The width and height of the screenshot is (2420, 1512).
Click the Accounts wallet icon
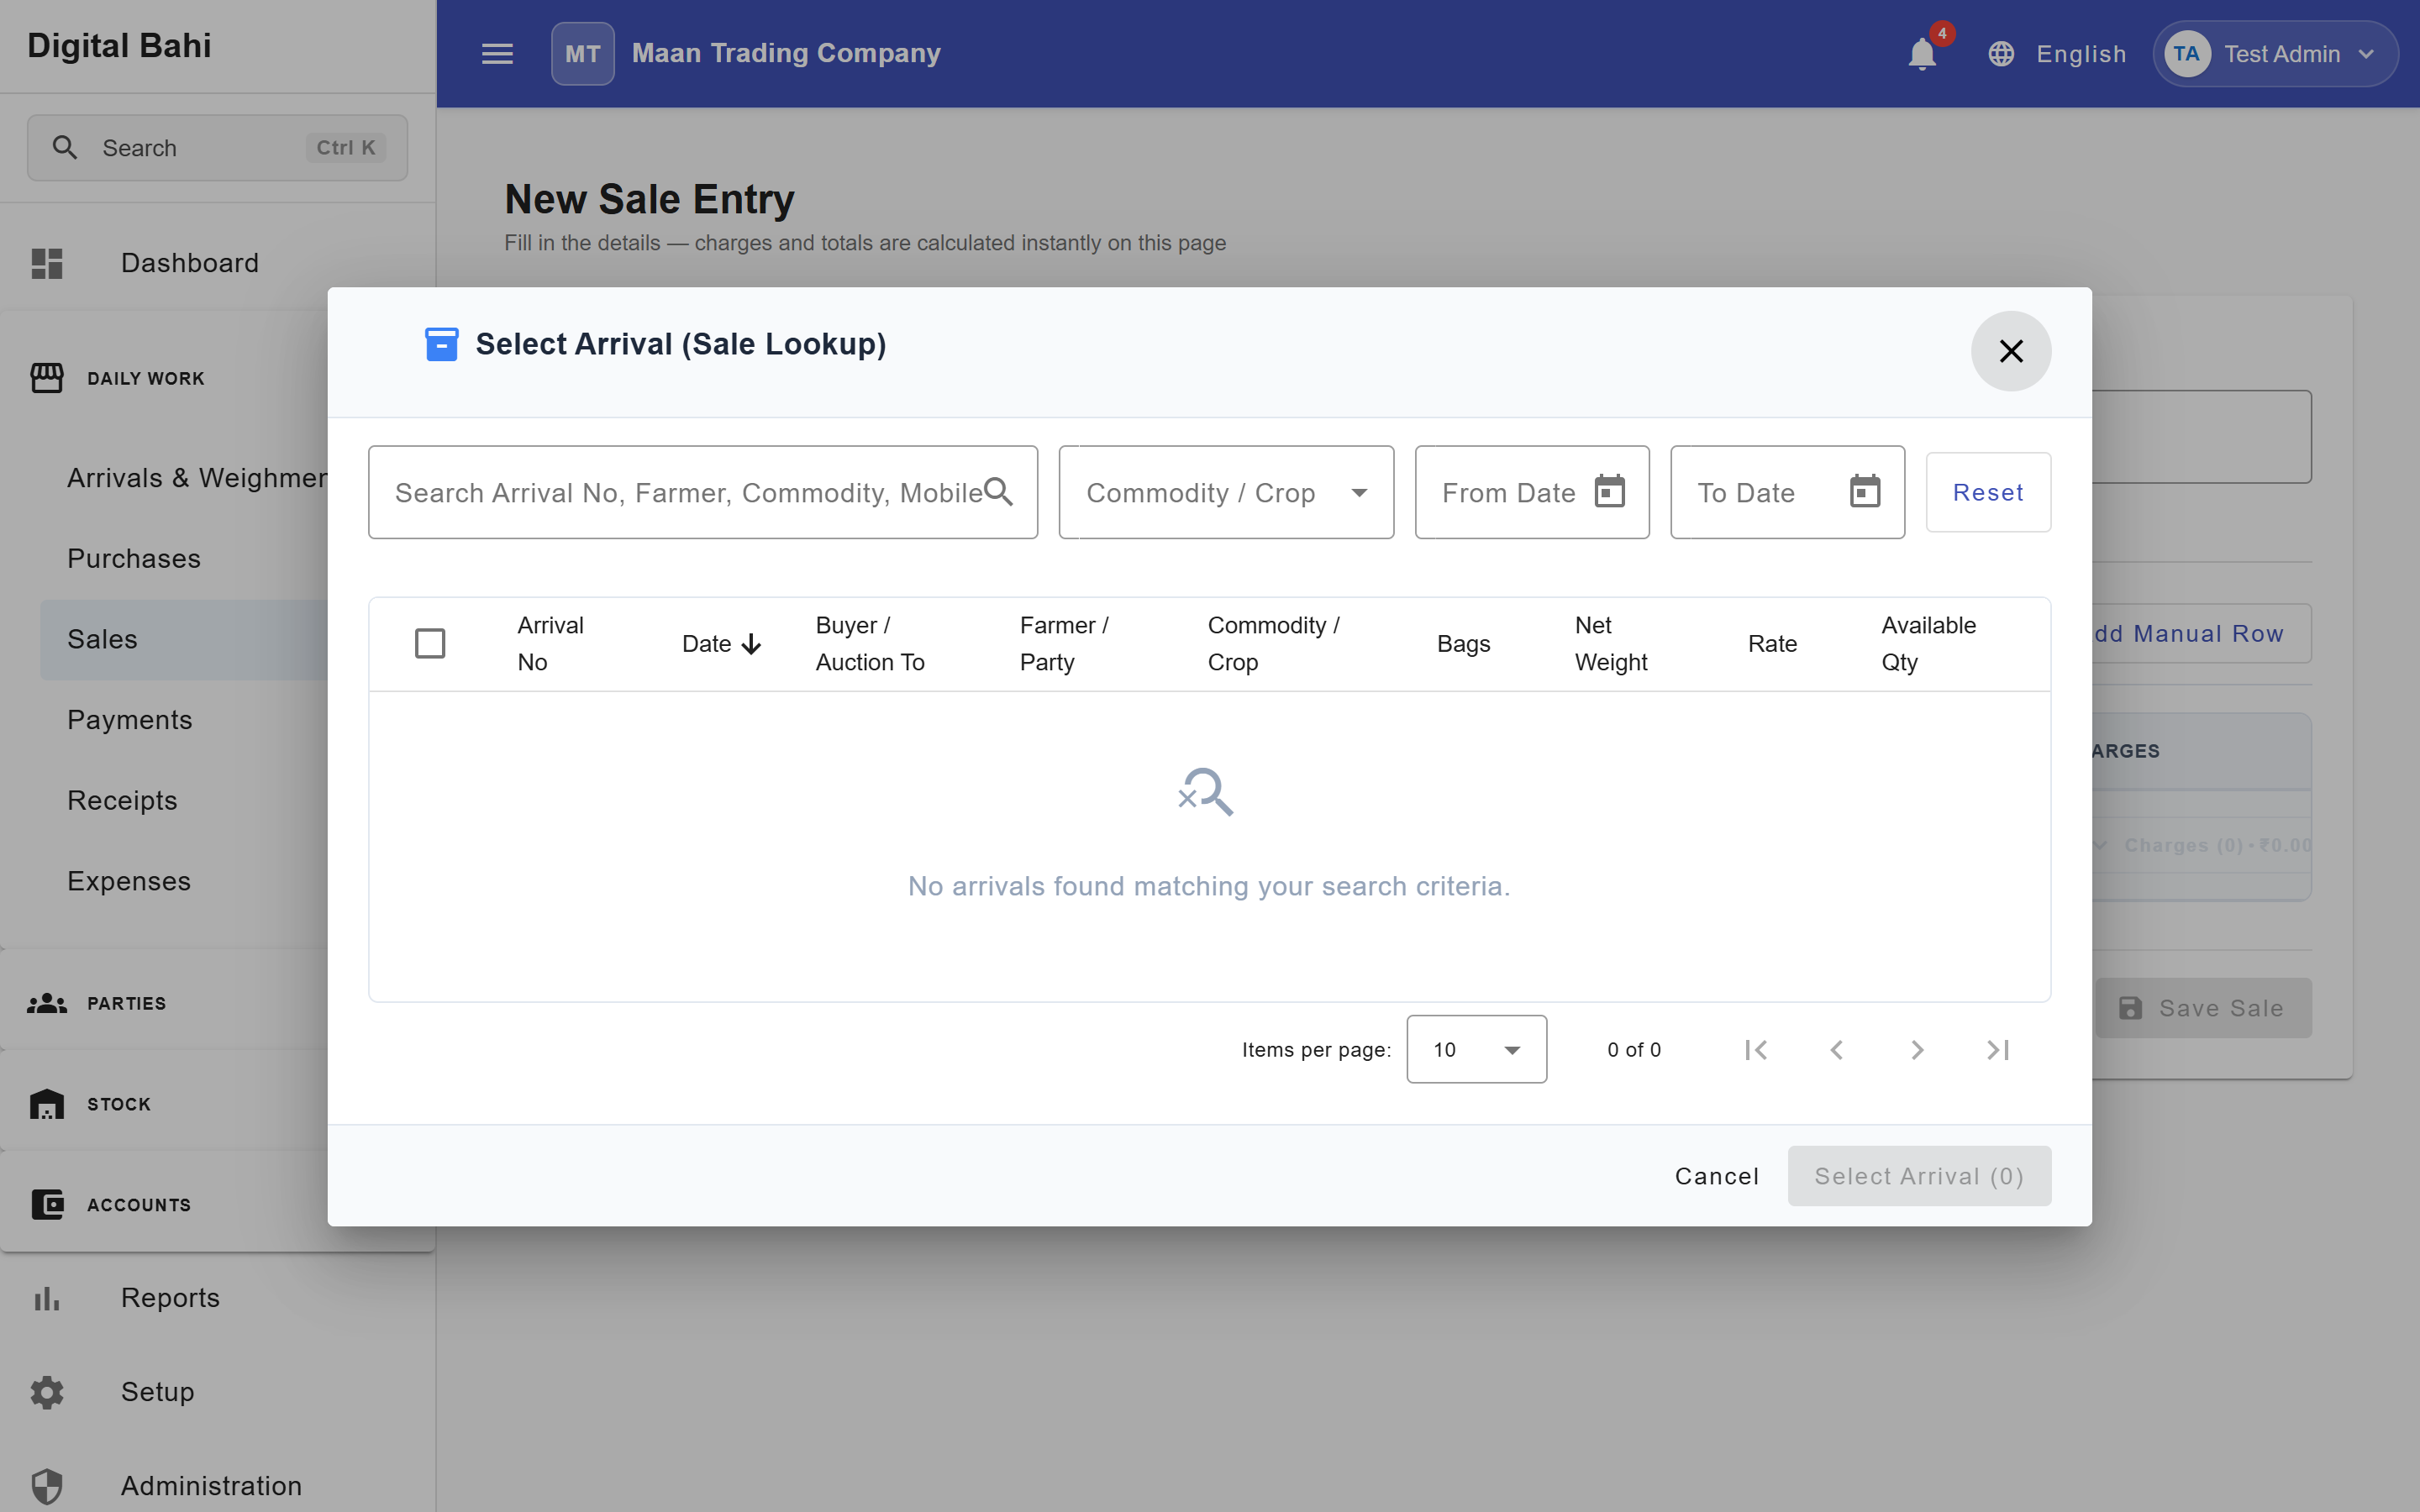click(x=47, y=1204)
